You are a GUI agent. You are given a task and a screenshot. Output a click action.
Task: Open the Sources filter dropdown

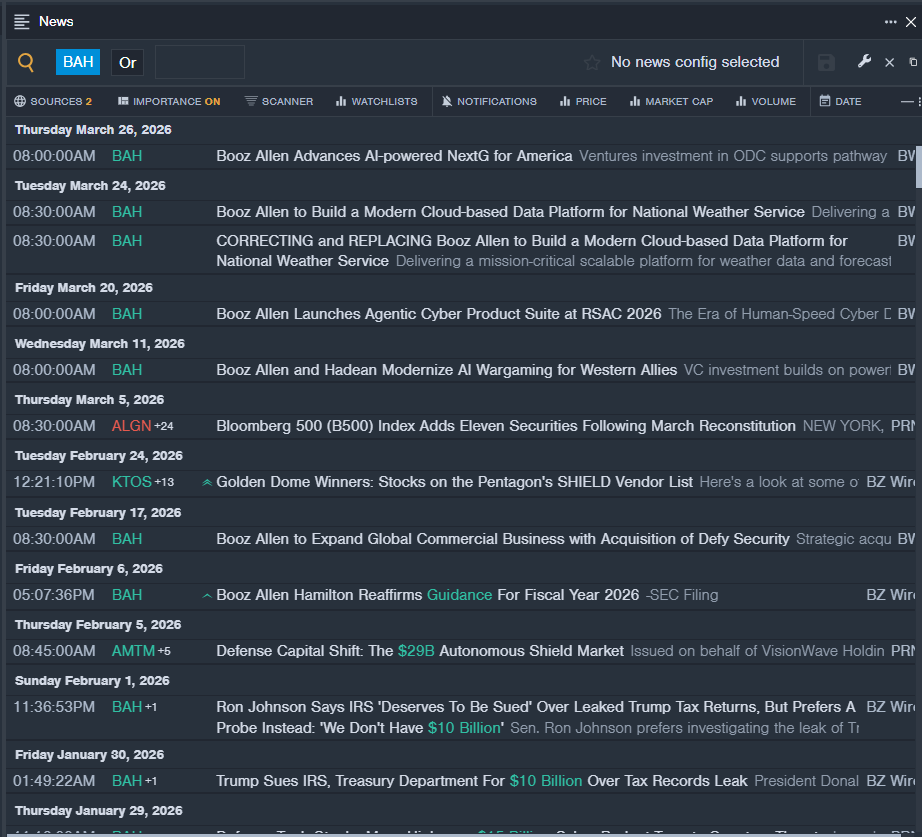pyautogui.click(x=53, y=101)
